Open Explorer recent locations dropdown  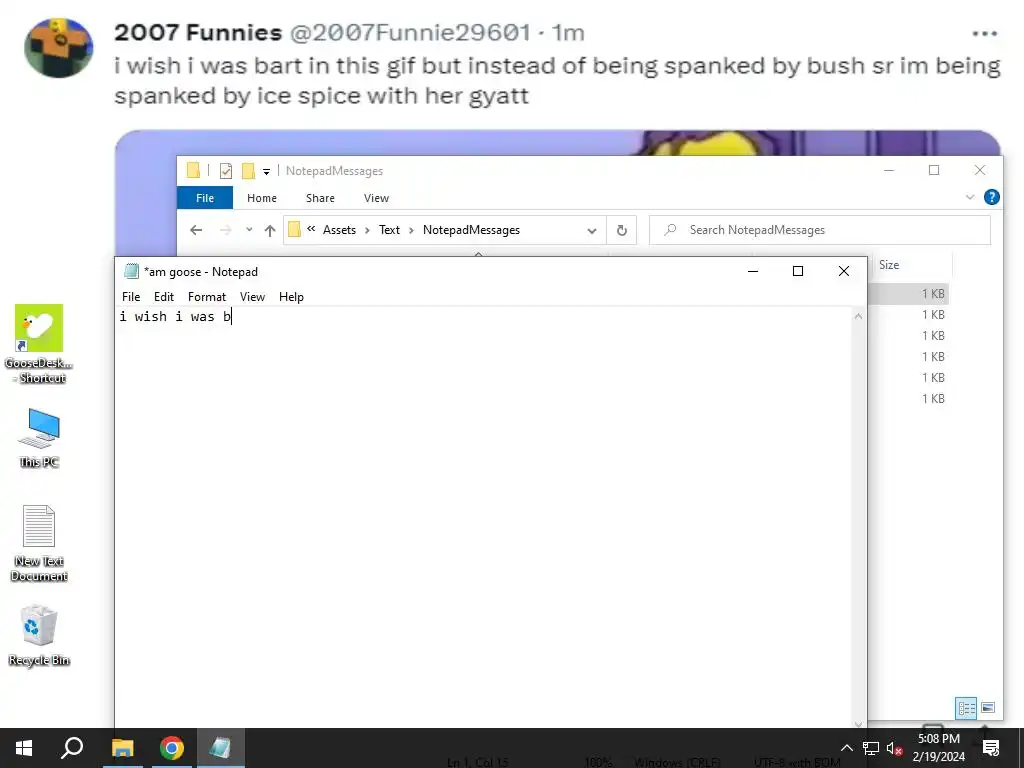pyautogui.click(x=249, y=230)
